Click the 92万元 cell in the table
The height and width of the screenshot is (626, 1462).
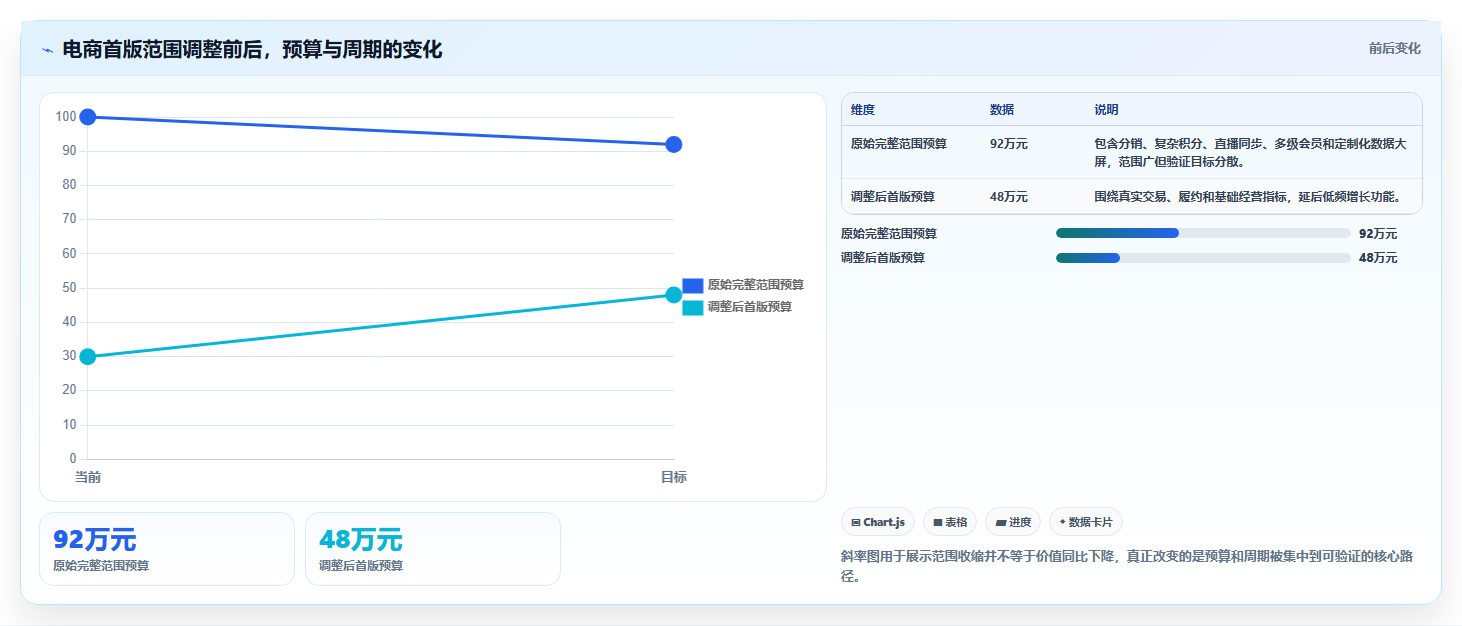(x=1009, y=144)
